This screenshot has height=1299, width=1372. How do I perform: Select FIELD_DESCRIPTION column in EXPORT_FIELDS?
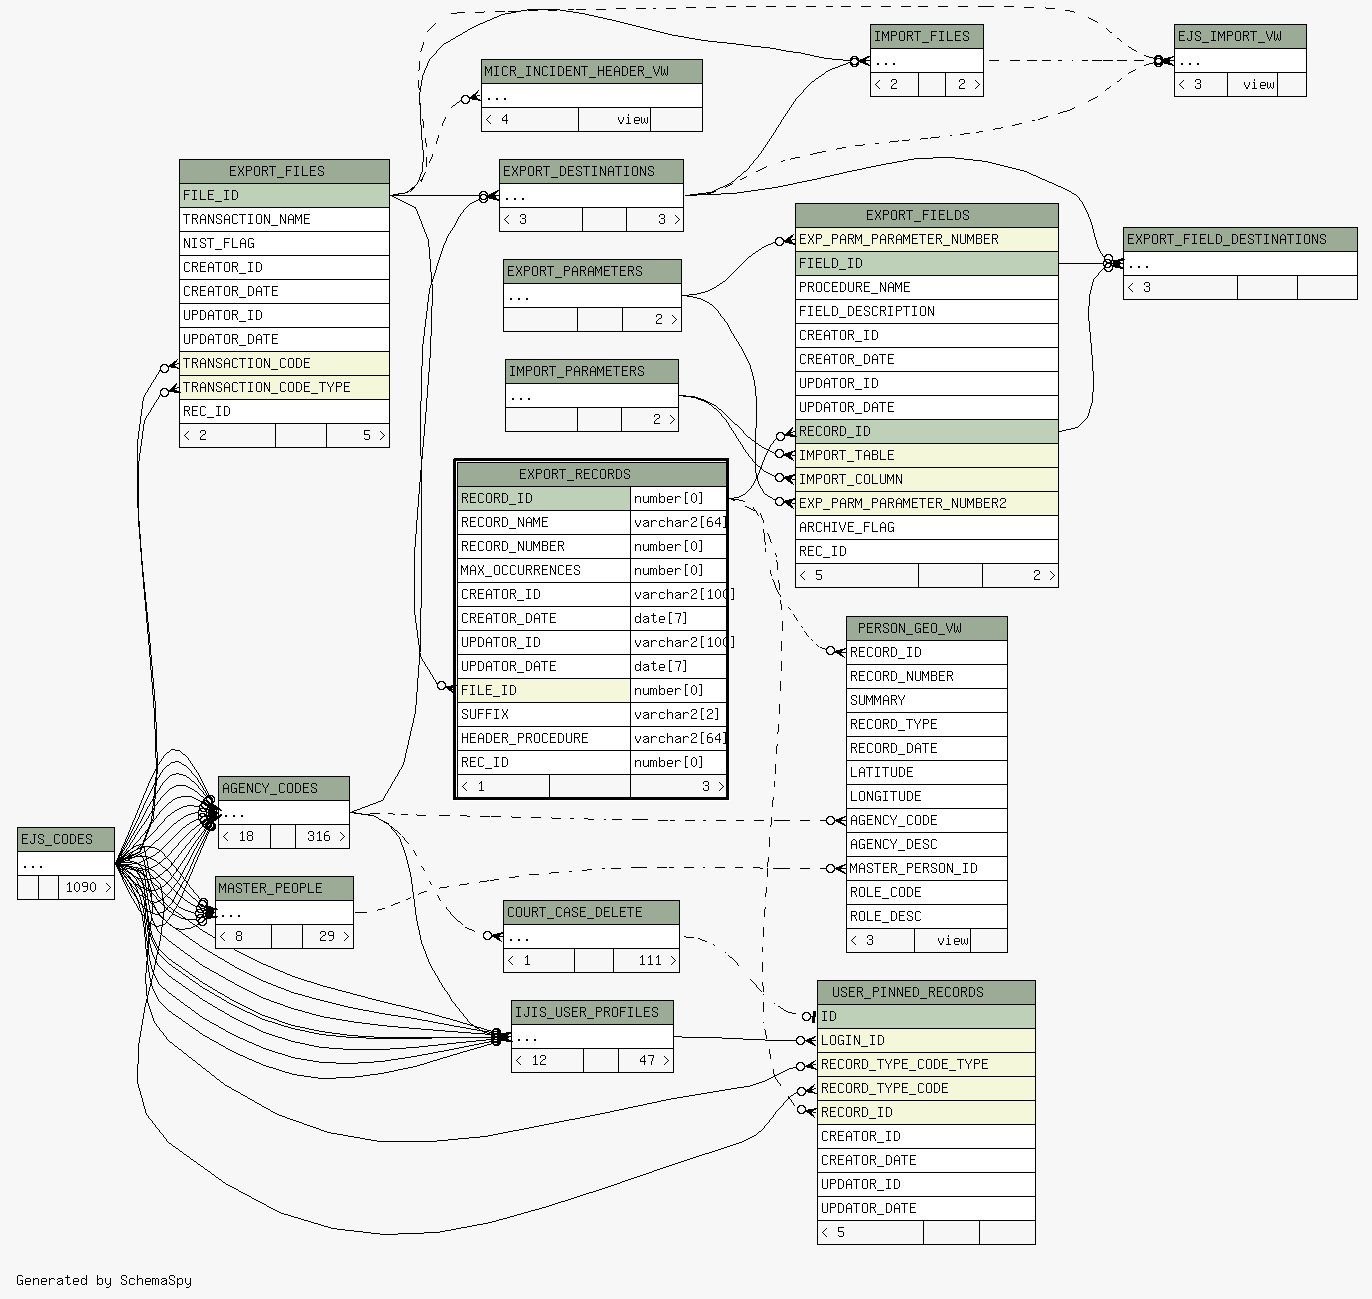pos(927,311)
